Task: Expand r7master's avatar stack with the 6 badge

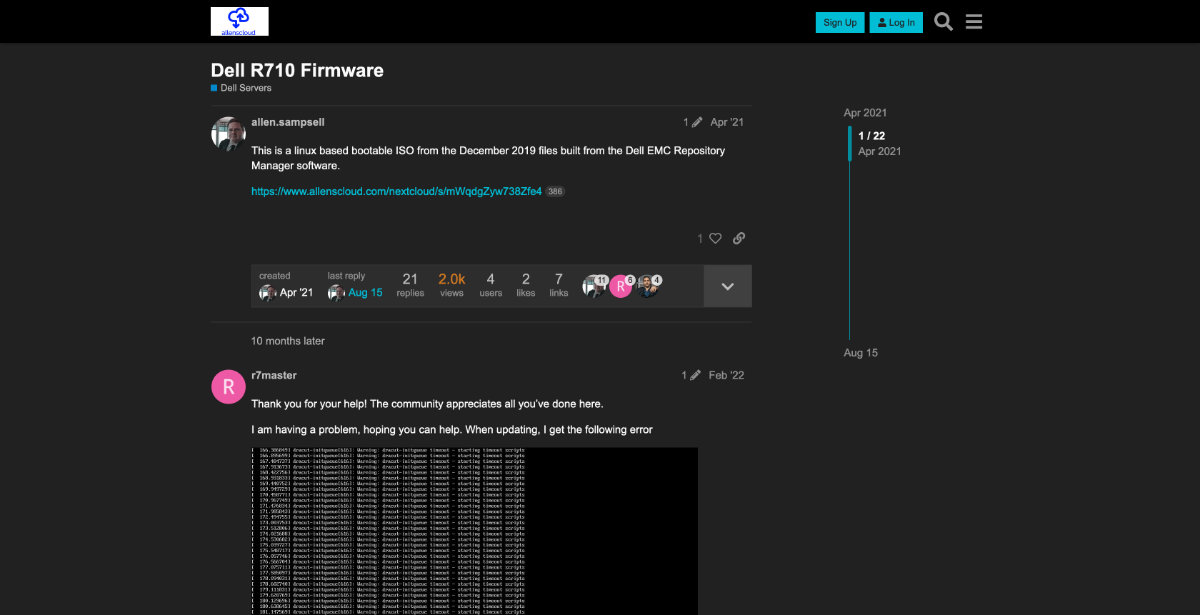Action: [x=621, y=285]
